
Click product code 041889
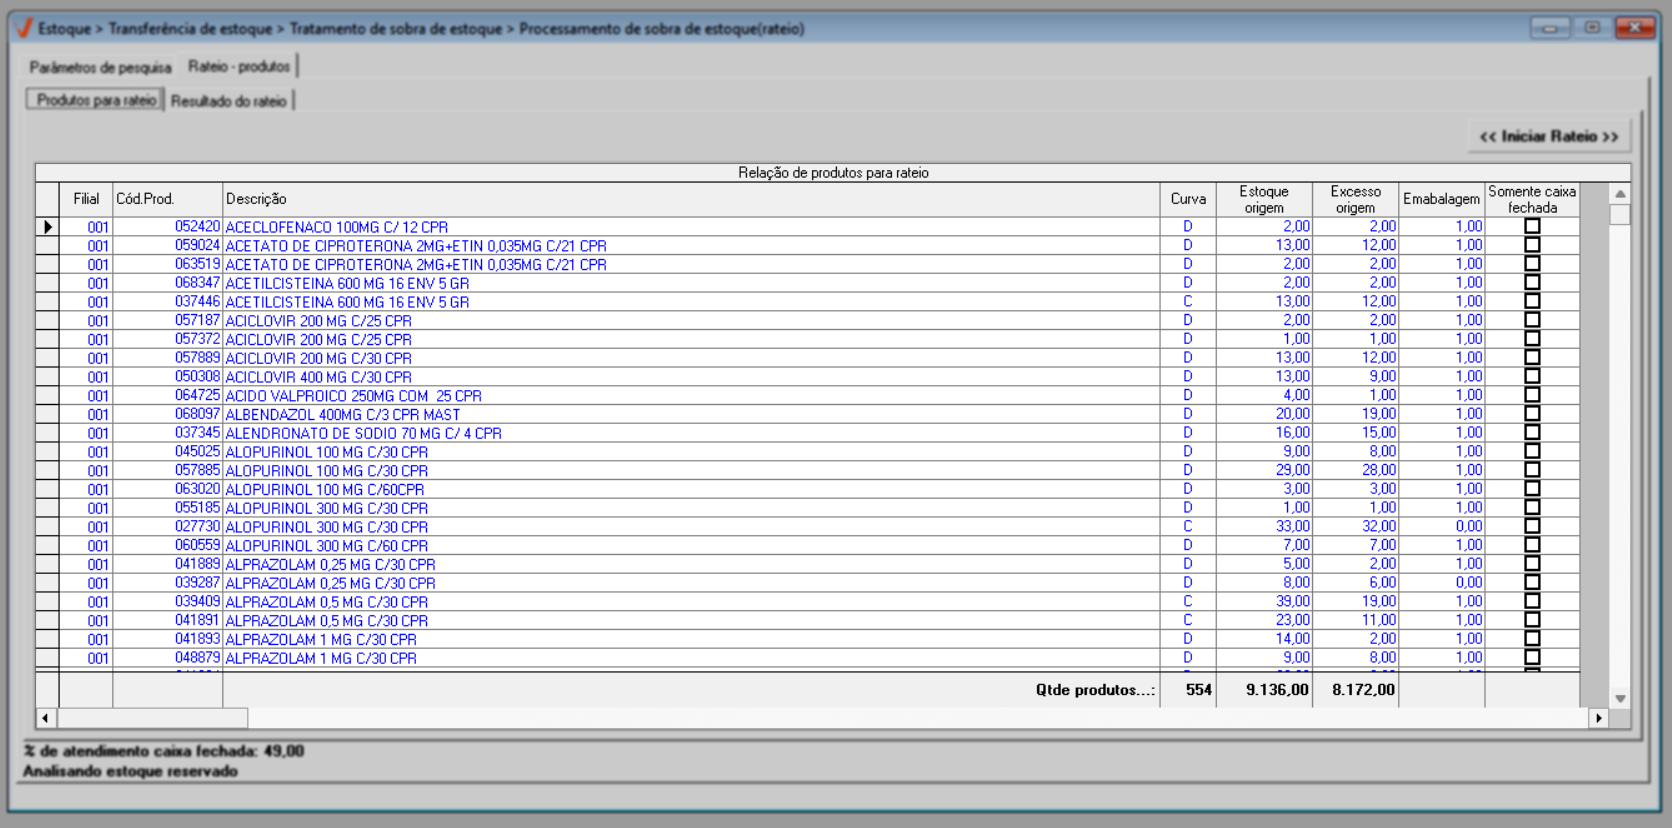pos(197,564)
